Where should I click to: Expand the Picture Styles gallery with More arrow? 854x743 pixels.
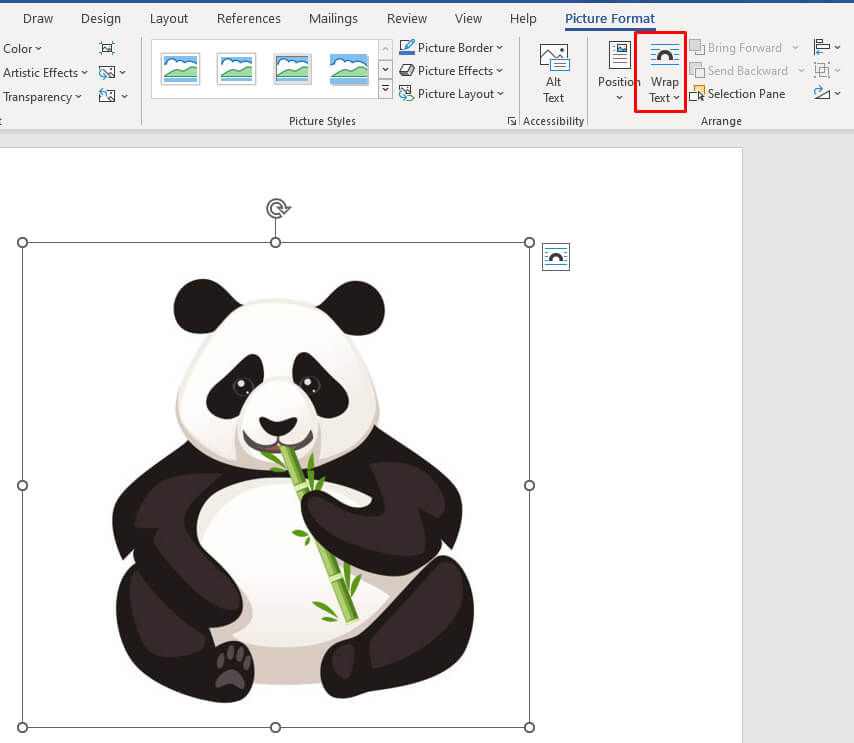click(385, 90)
